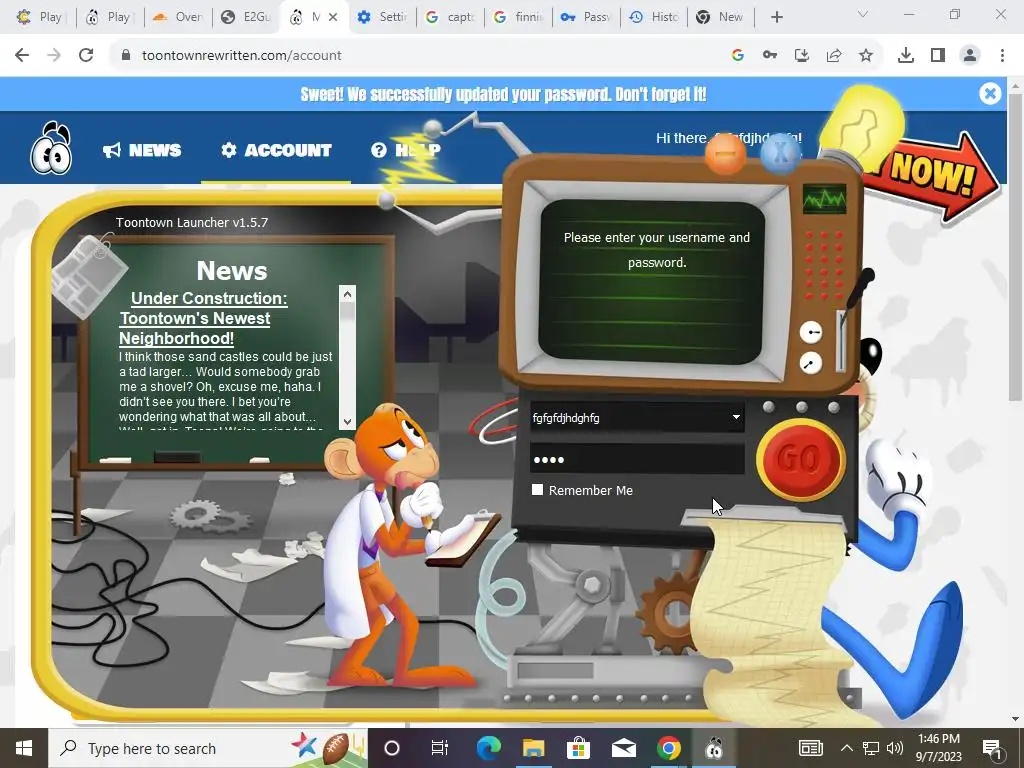Open the Chrome downloads icon

click(x=906, y=56)
